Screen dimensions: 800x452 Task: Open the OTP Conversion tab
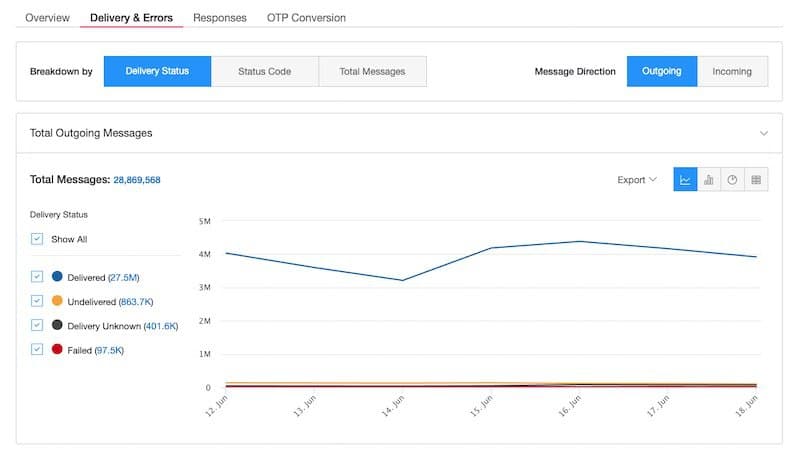[x=306, y=18]
